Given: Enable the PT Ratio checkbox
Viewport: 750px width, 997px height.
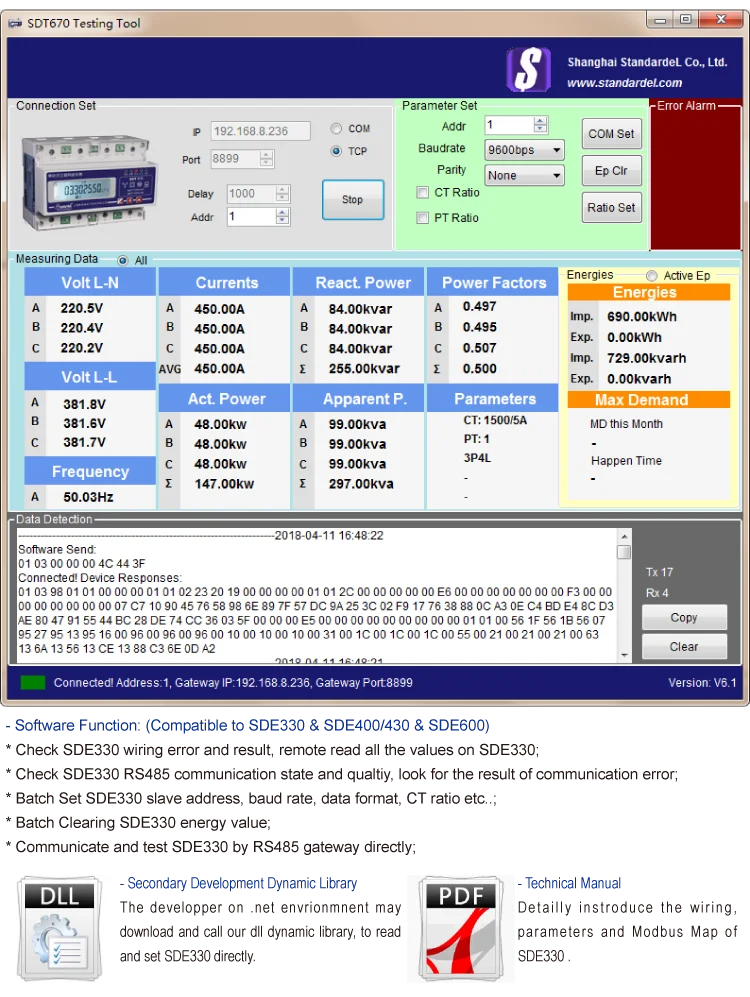Looking at the screenshot, I should click(422, 217).
